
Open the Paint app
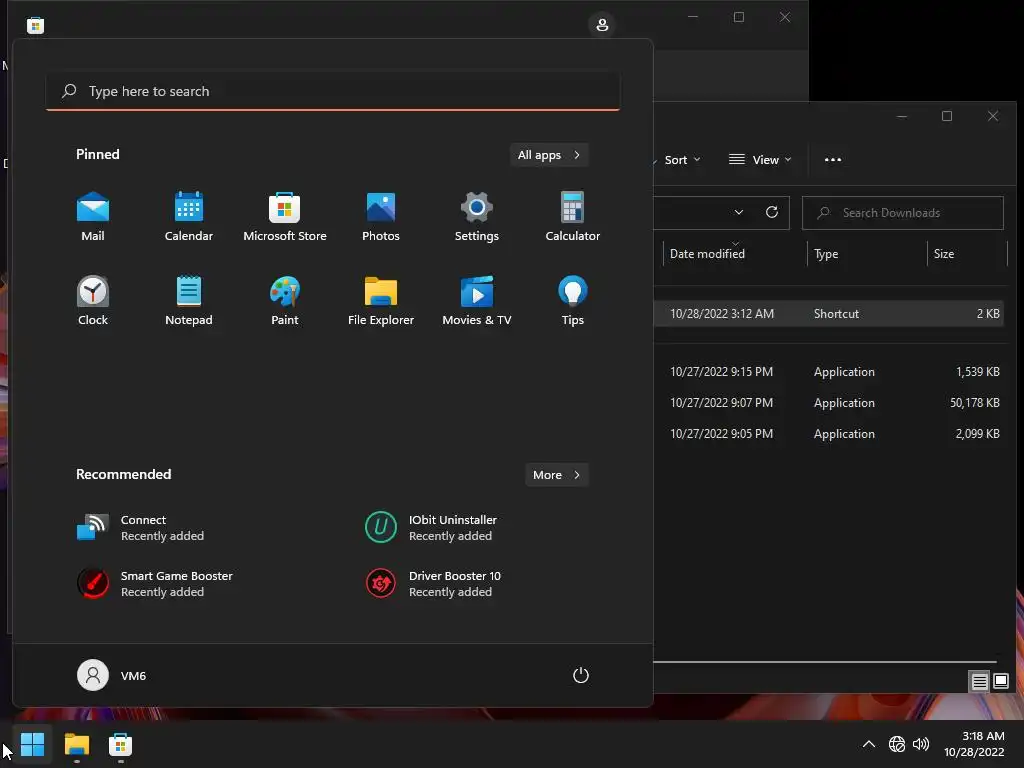(x=285, y=301)
